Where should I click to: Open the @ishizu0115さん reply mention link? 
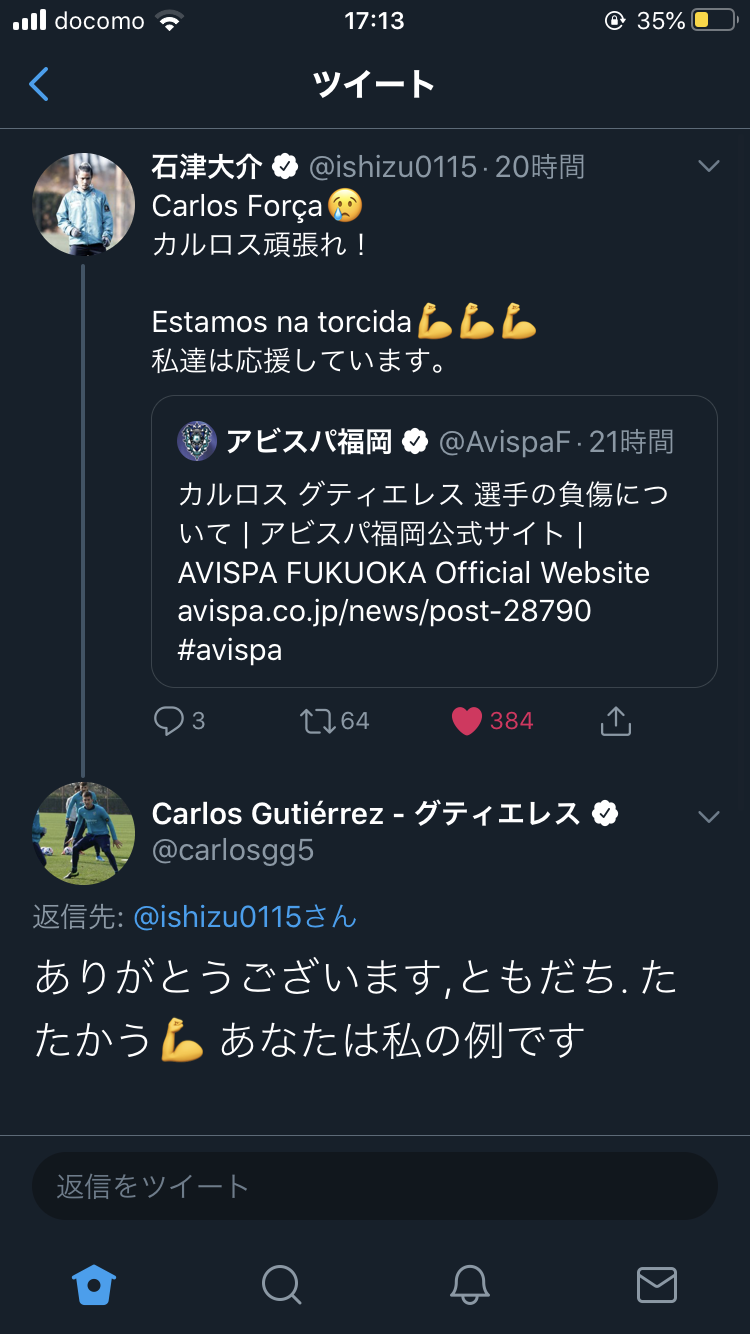pos(244,917)
